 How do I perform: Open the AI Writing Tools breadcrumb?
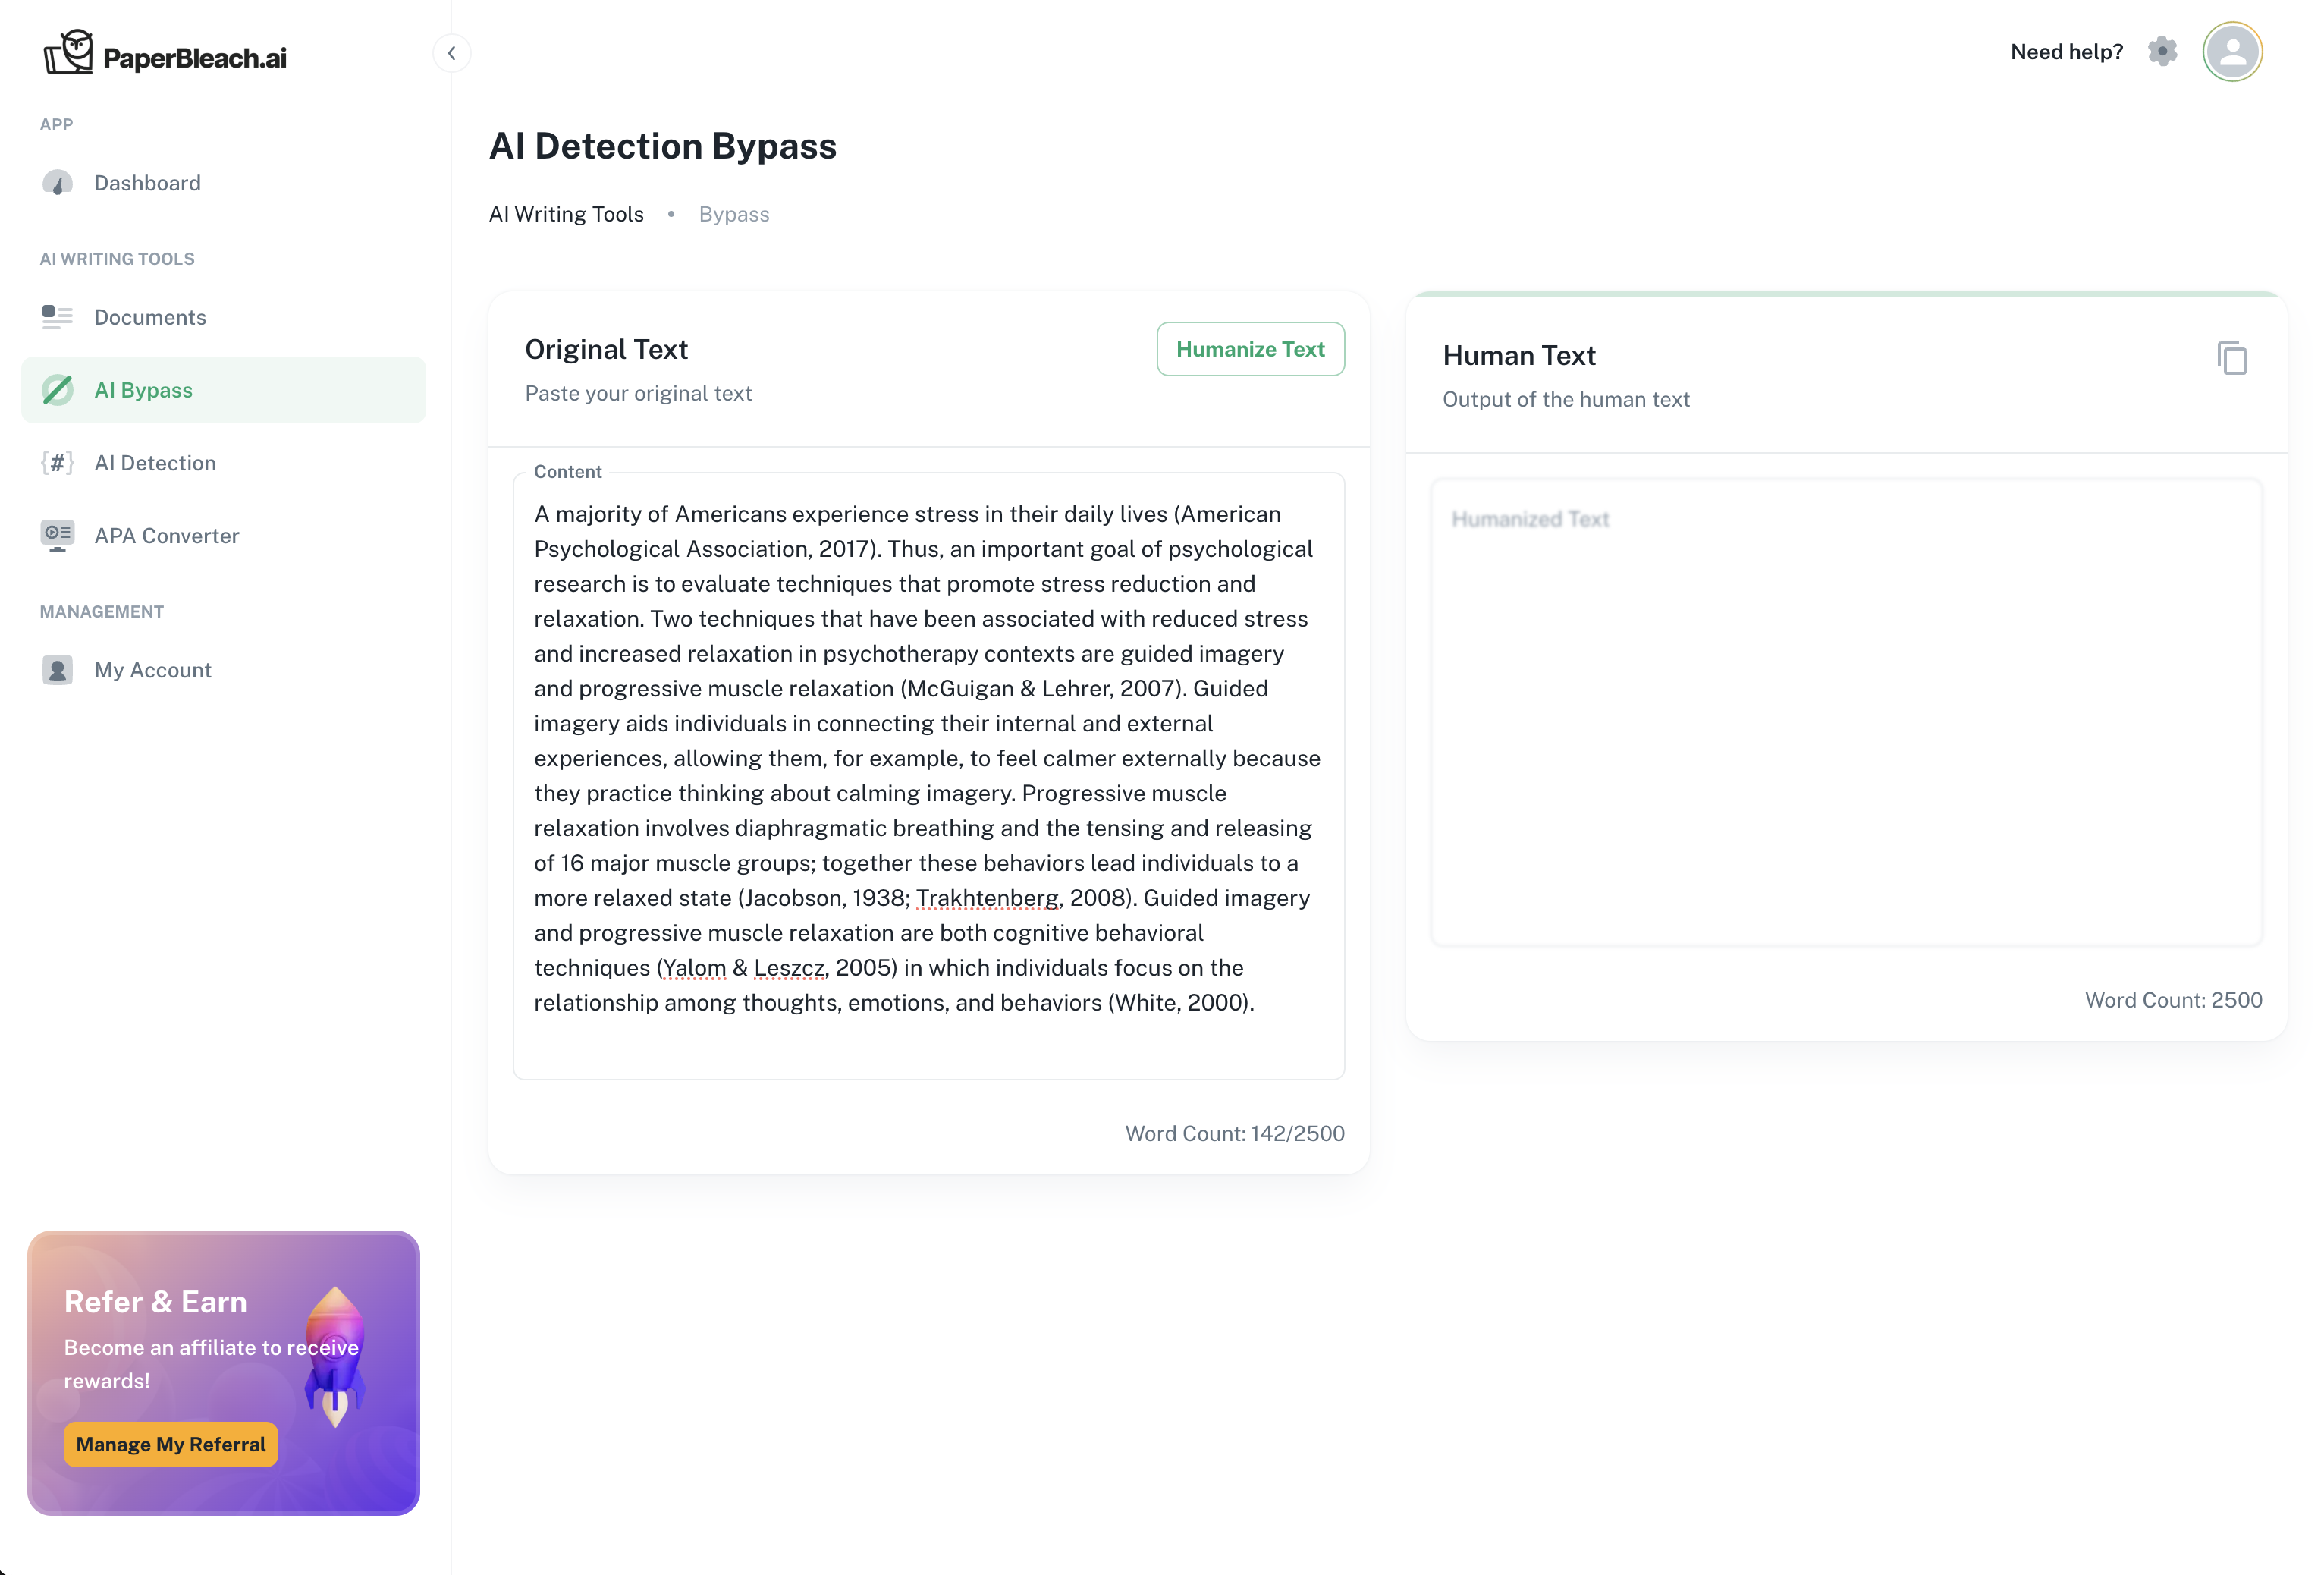tap(566, 214)
